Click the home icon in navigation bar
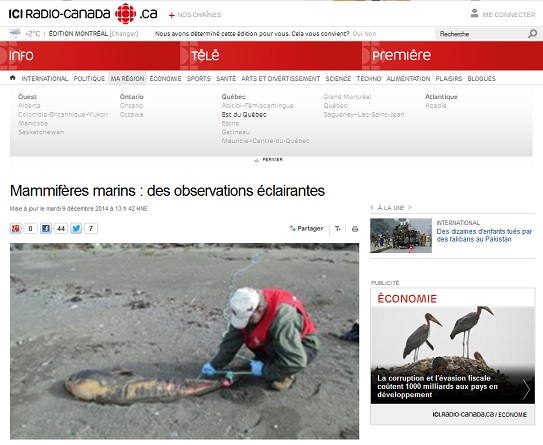This screenshot has width=543, height=445. click(x=13, y=78)
